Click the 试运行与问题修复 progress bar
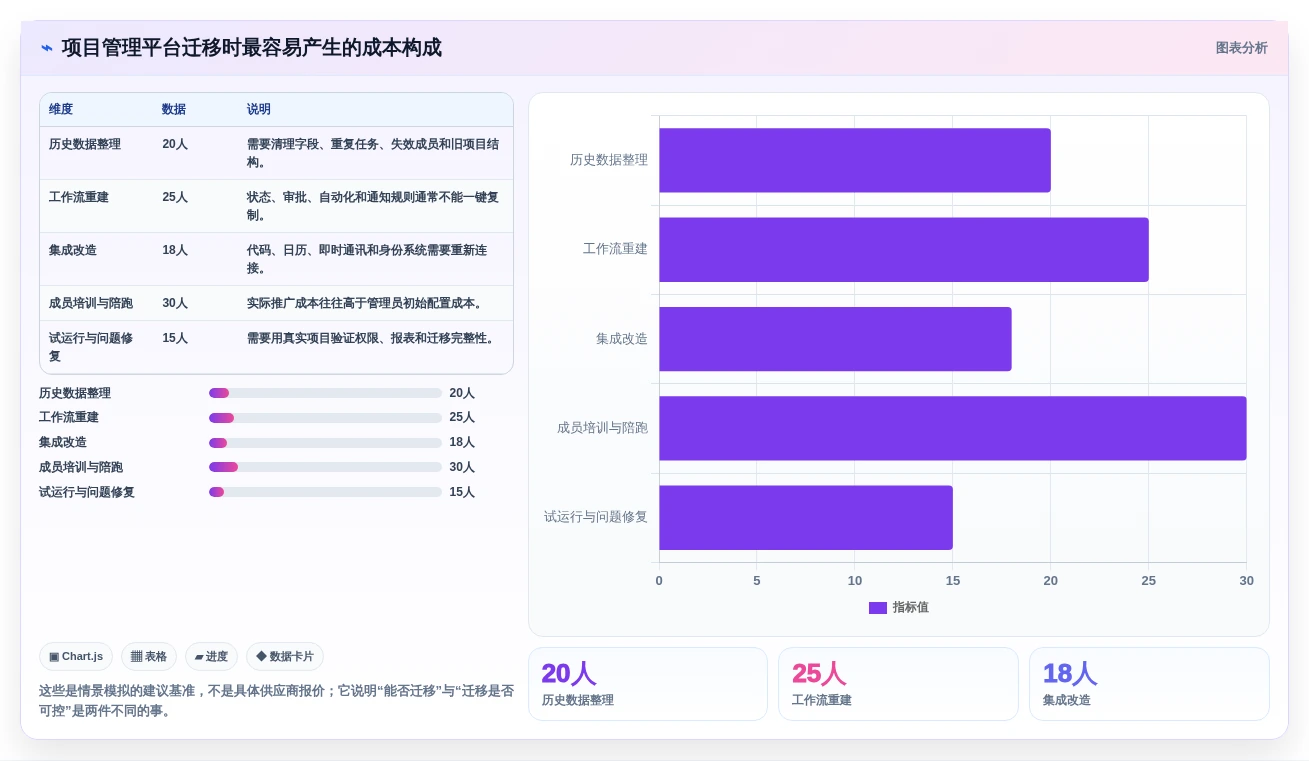The width and height of the screenshot is (1309, 761). coord(325,492)
